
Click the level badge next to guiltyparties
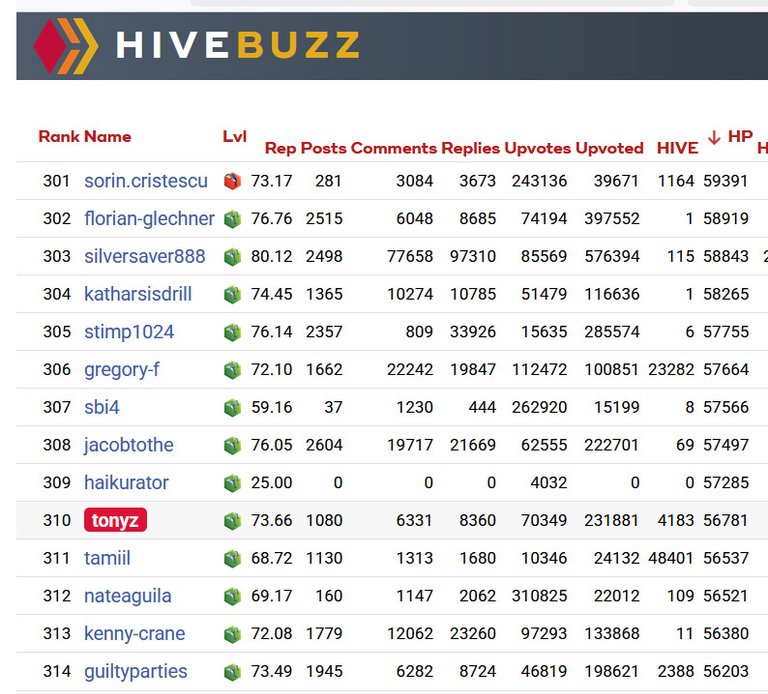(x=232, y=671)
